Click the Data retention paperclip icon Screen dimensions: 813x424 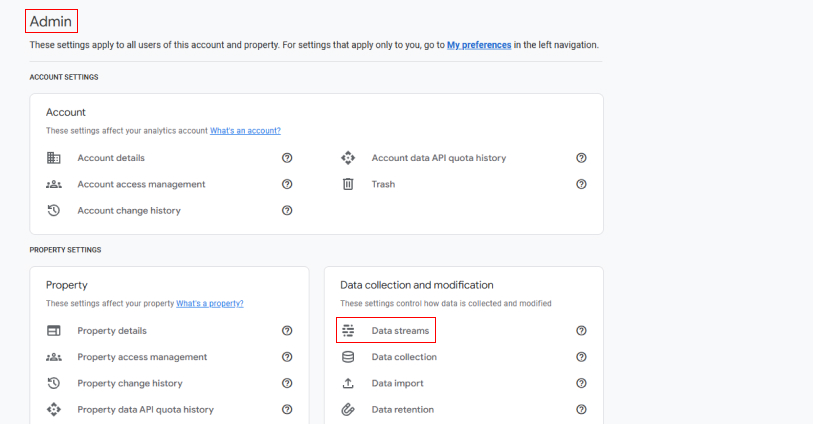(348, 409)
